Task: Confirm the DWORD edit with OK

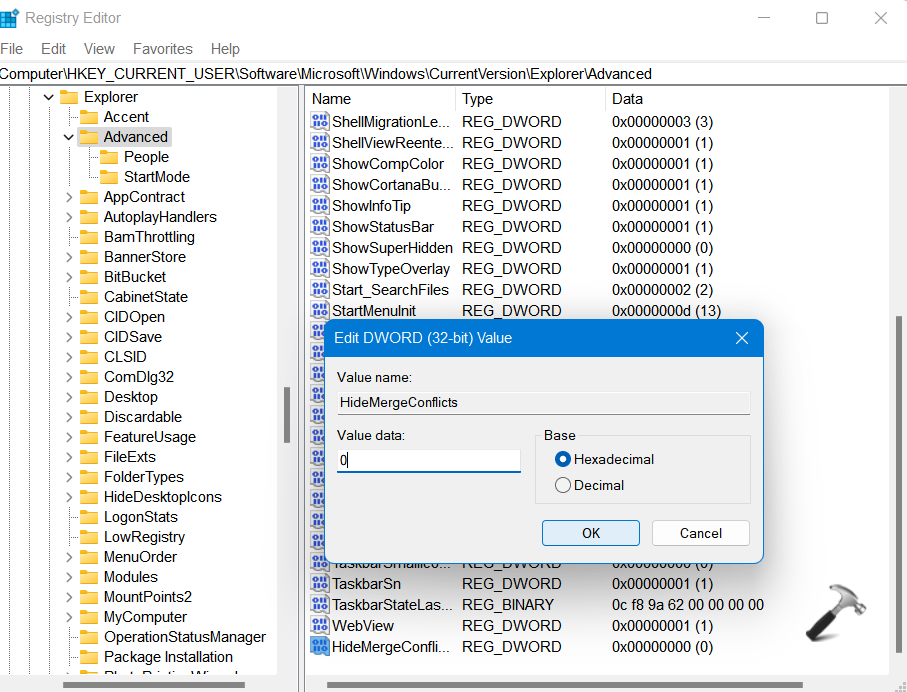Action: tap(591, 533)
